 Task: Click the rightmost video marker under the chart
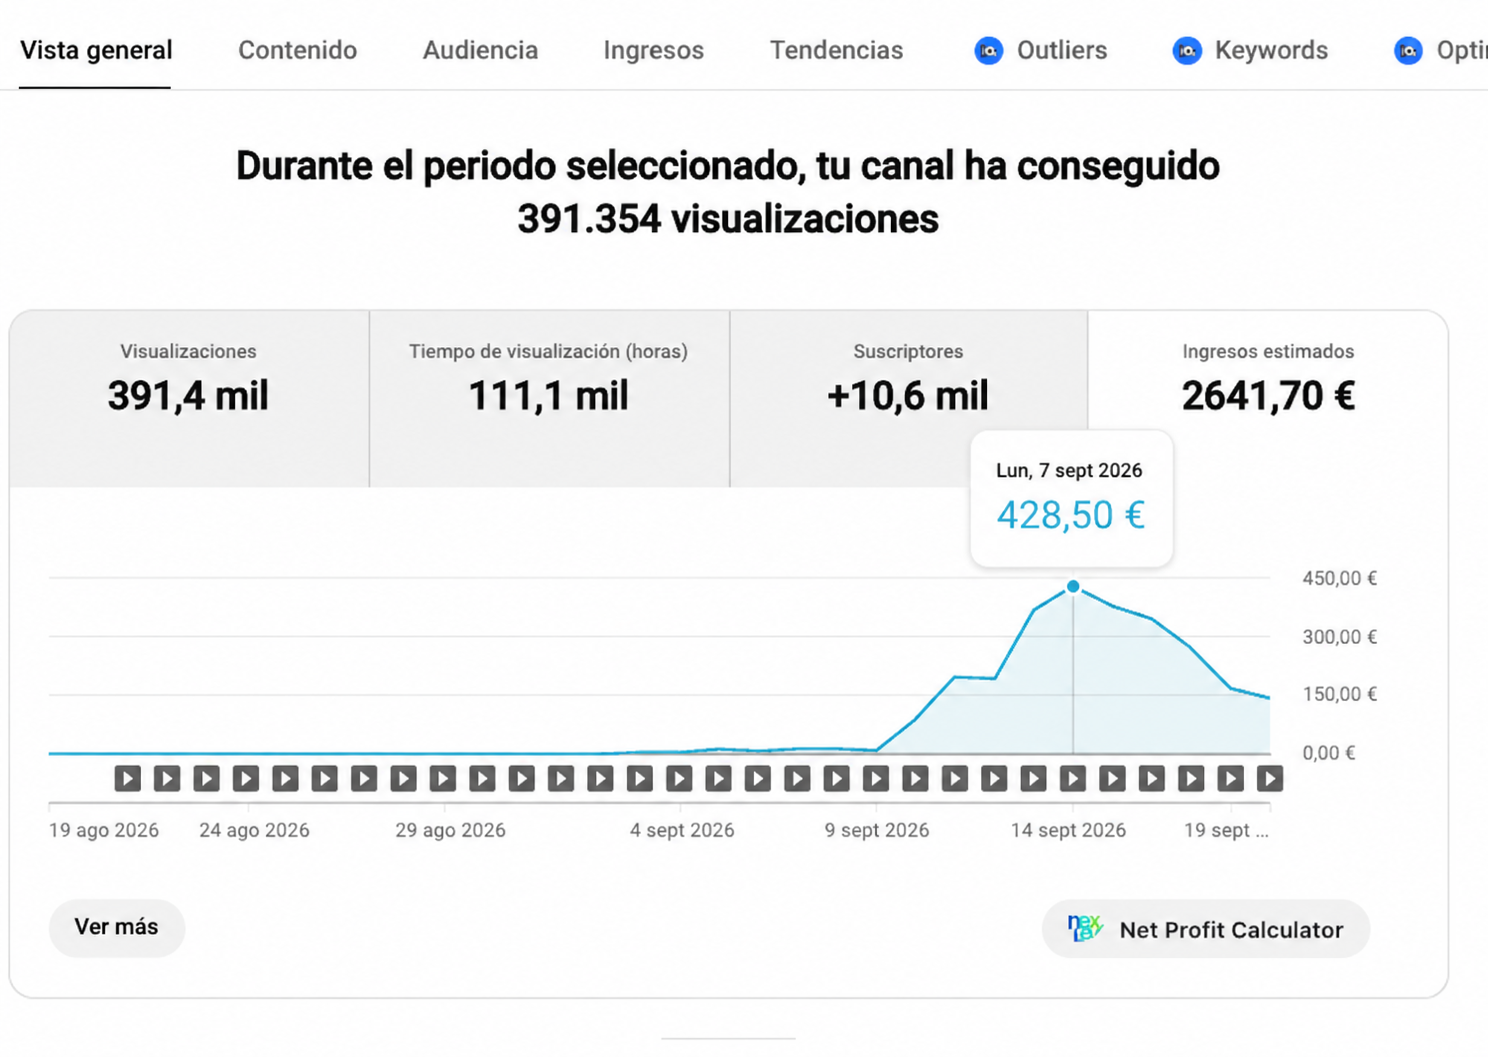[1270, 778]
